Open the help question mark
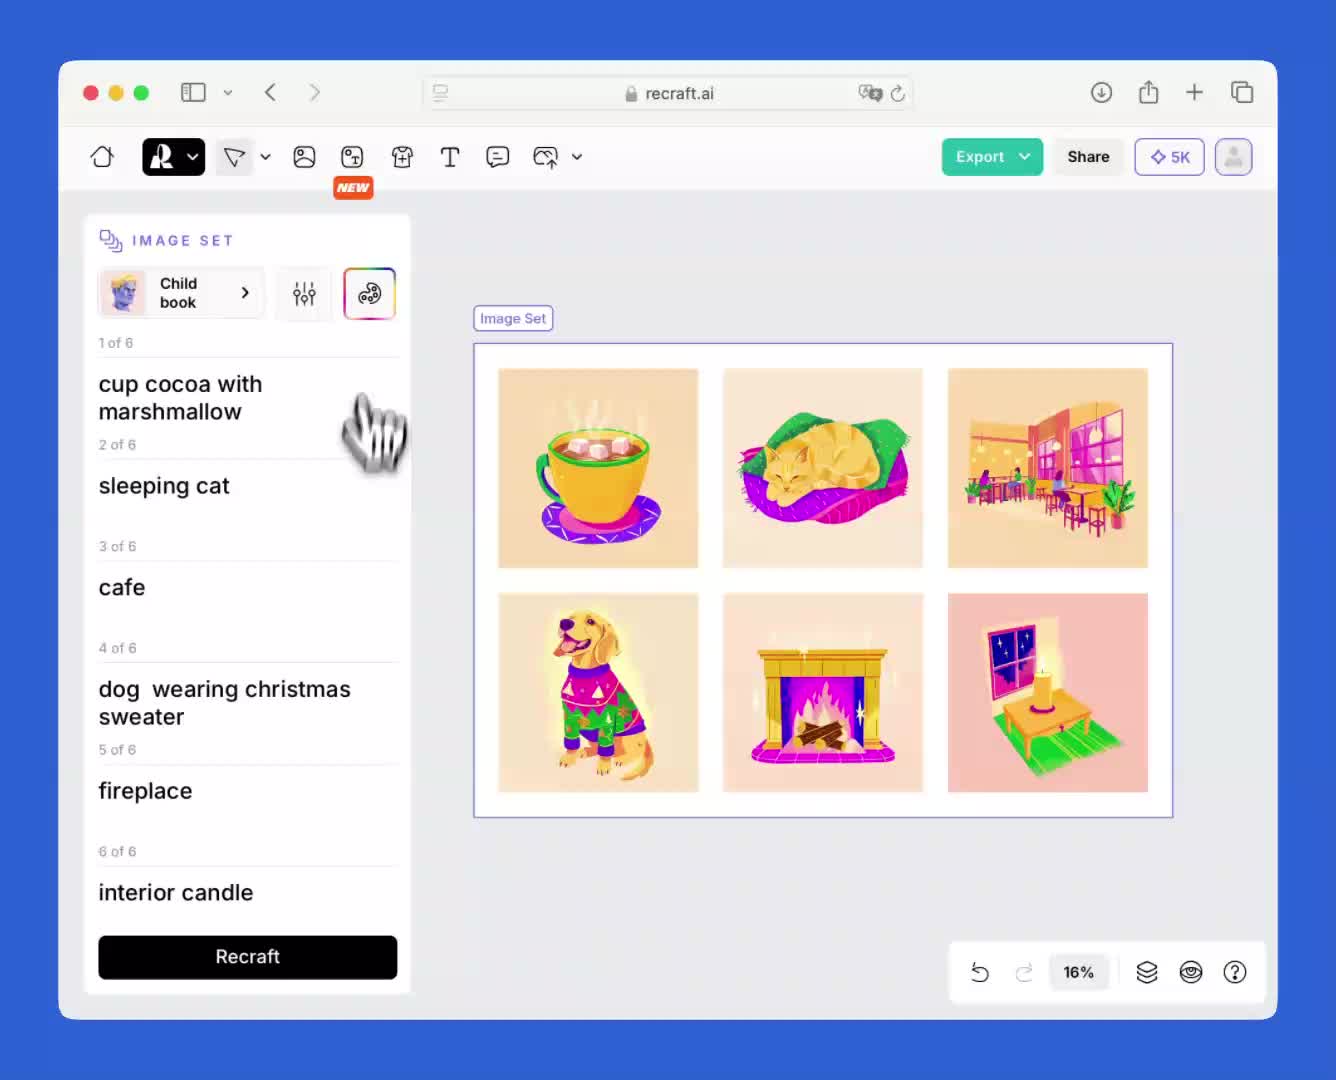The width and height of the screenshot is (1336, 1080). coord(1235,972)
